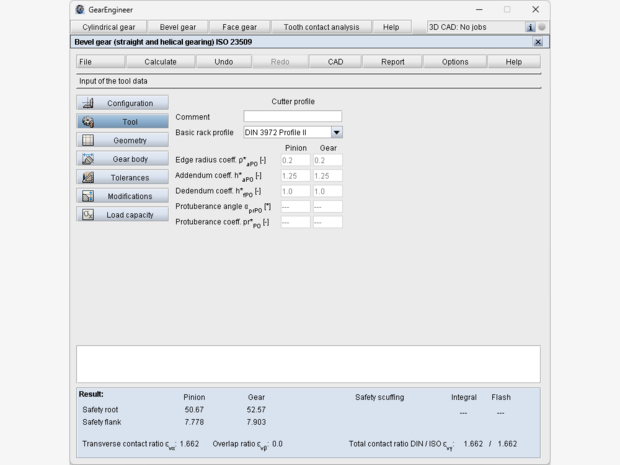
Task: Click the 3D CAD status indicator circle
Action: click(x=542, y=27)
